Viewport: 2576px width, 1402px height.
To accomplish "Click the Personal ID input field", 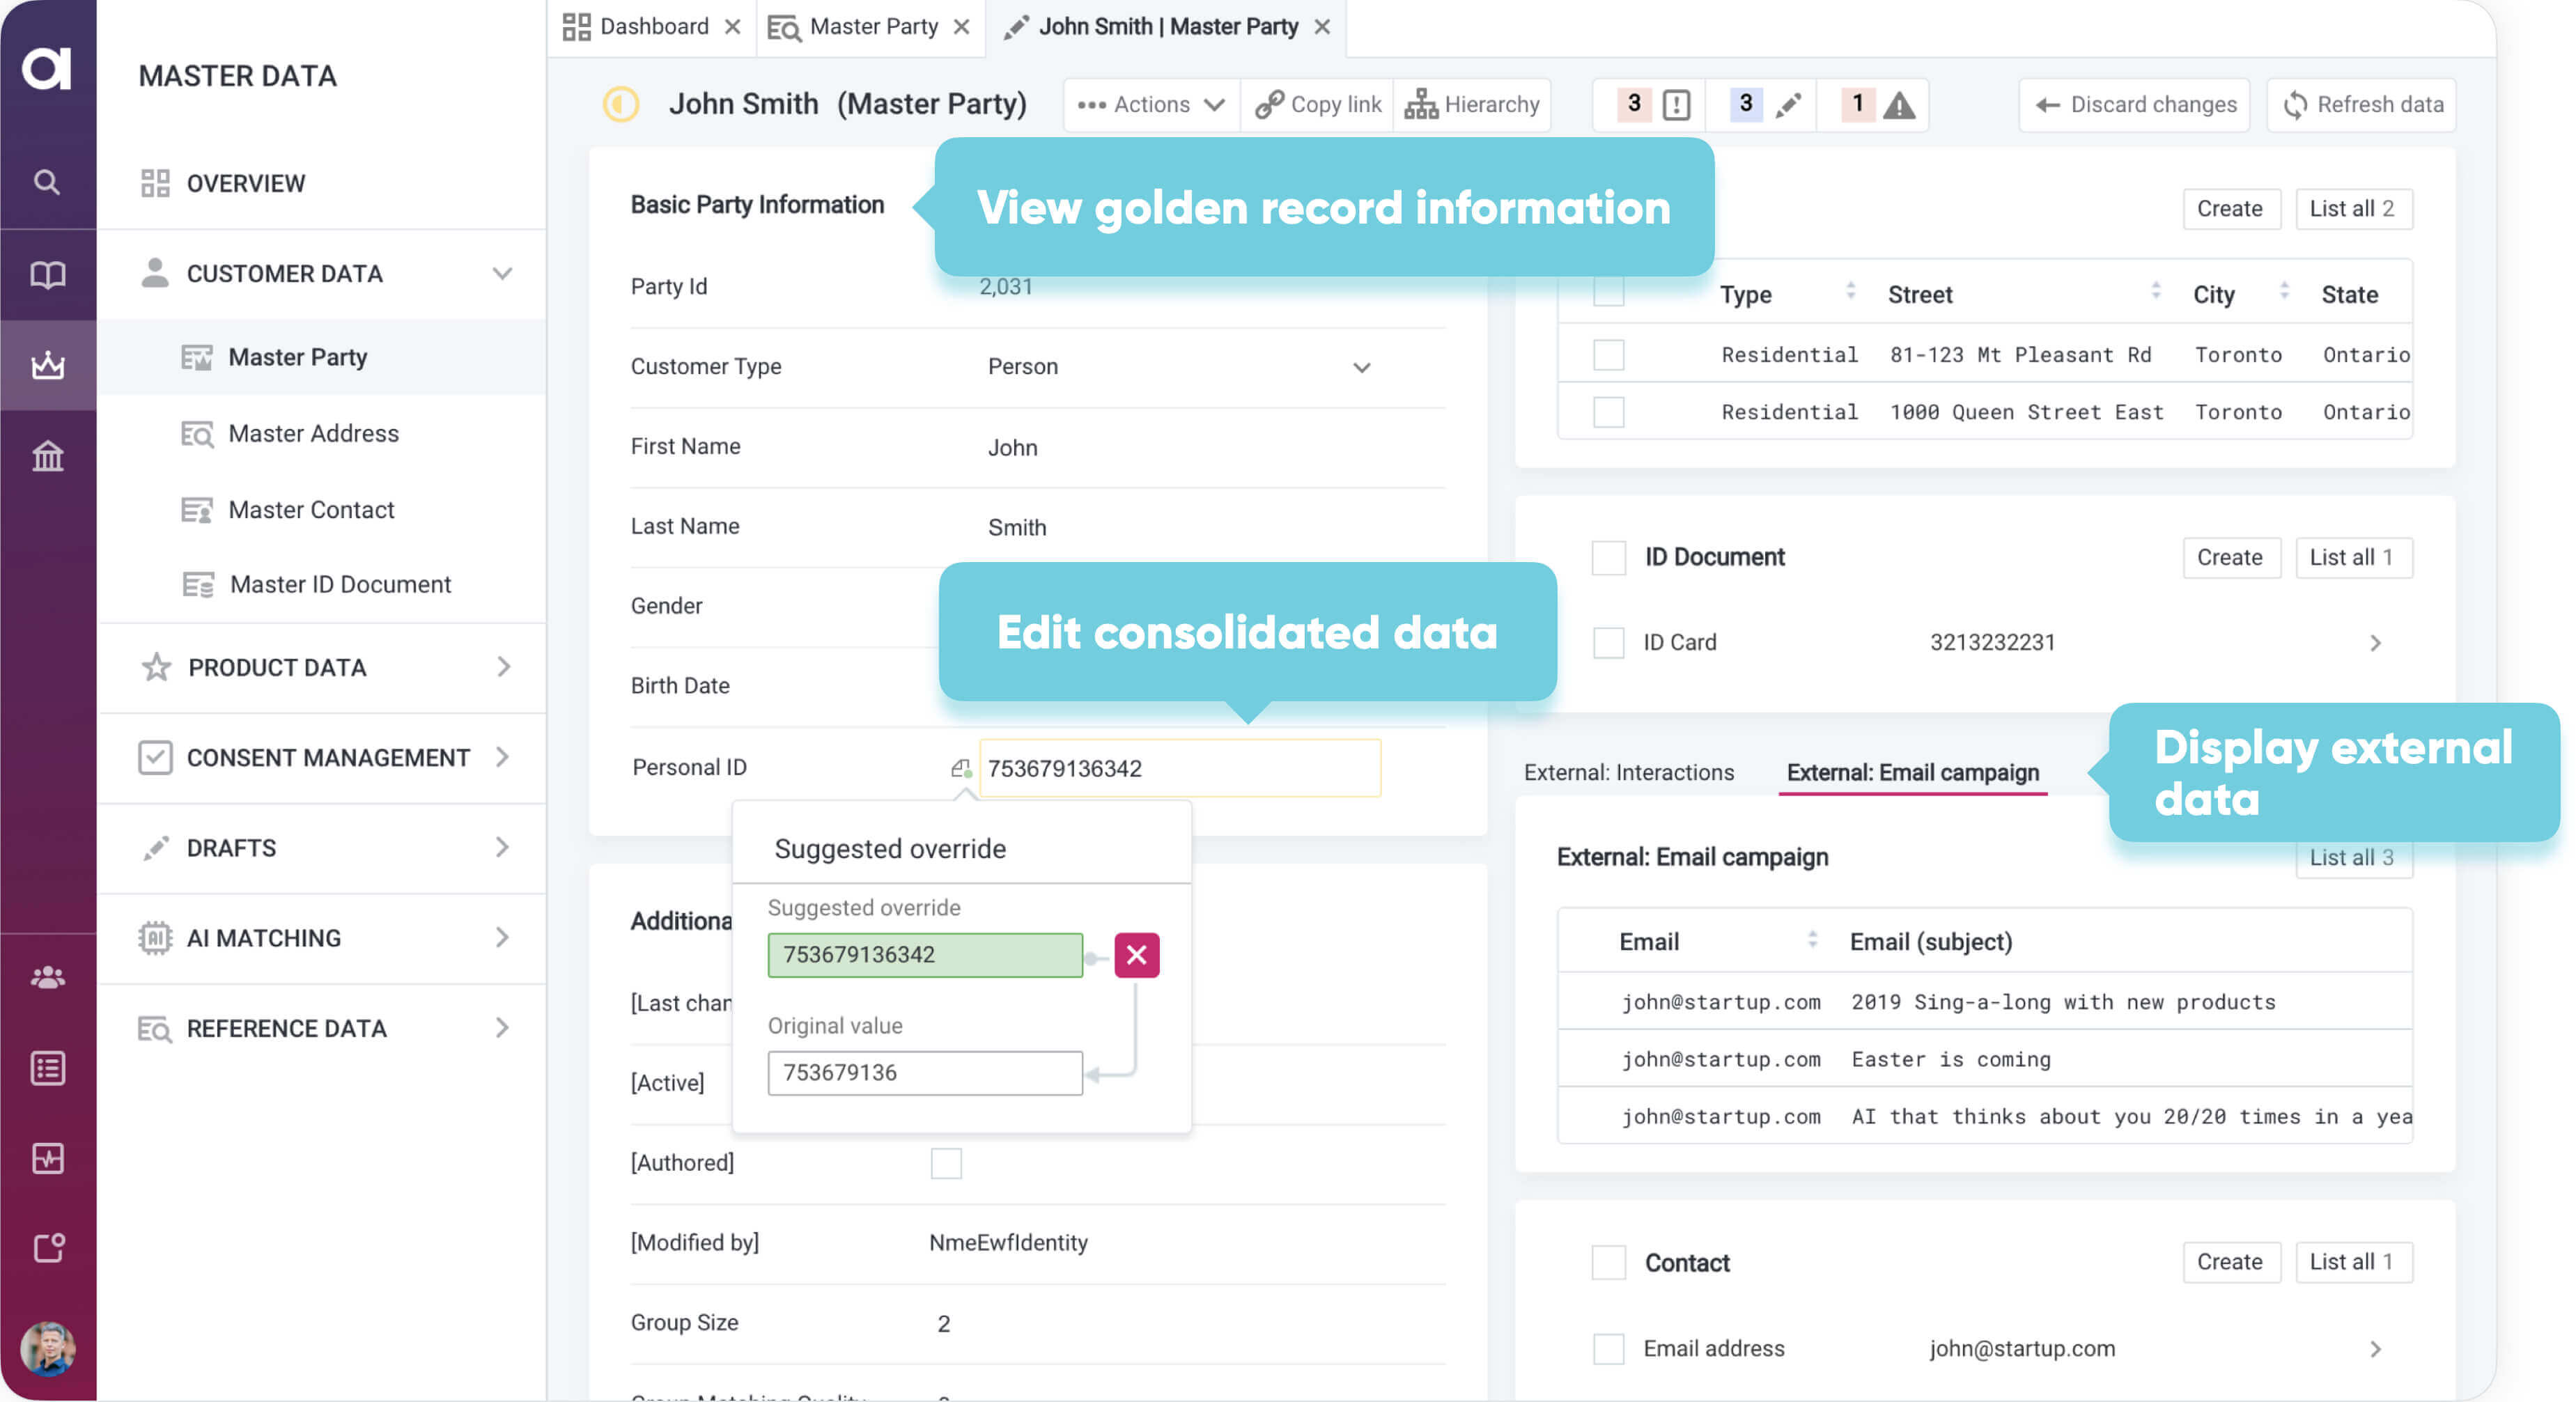I will (1179, 768).
